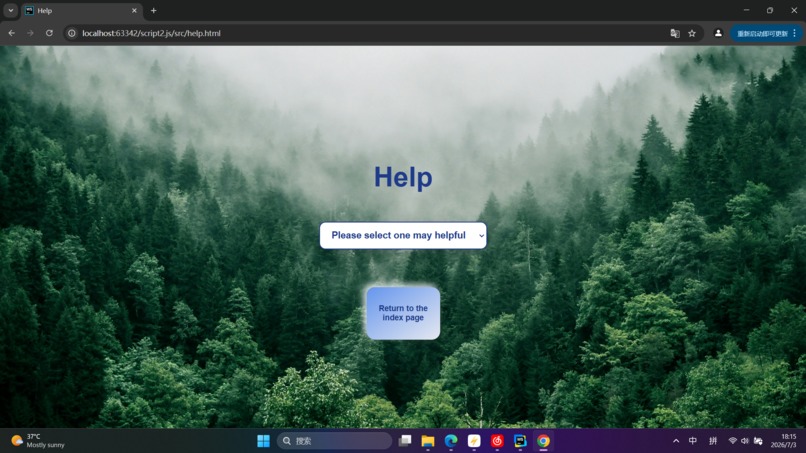This screenshot has width=806, height=453.
Task: Open a new browser tab
Action: click(153, 10)
